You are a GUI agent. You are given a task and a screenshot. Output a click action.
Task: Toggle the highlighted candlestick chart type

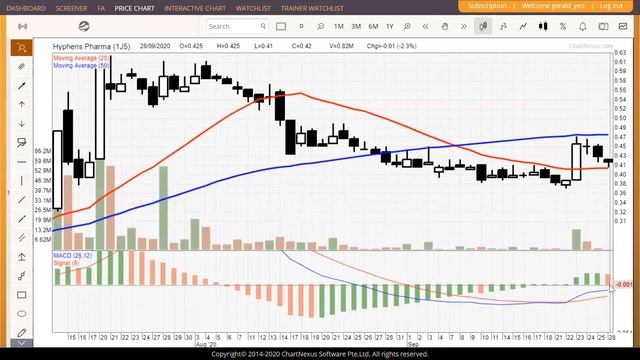click(x=483, y=26)
